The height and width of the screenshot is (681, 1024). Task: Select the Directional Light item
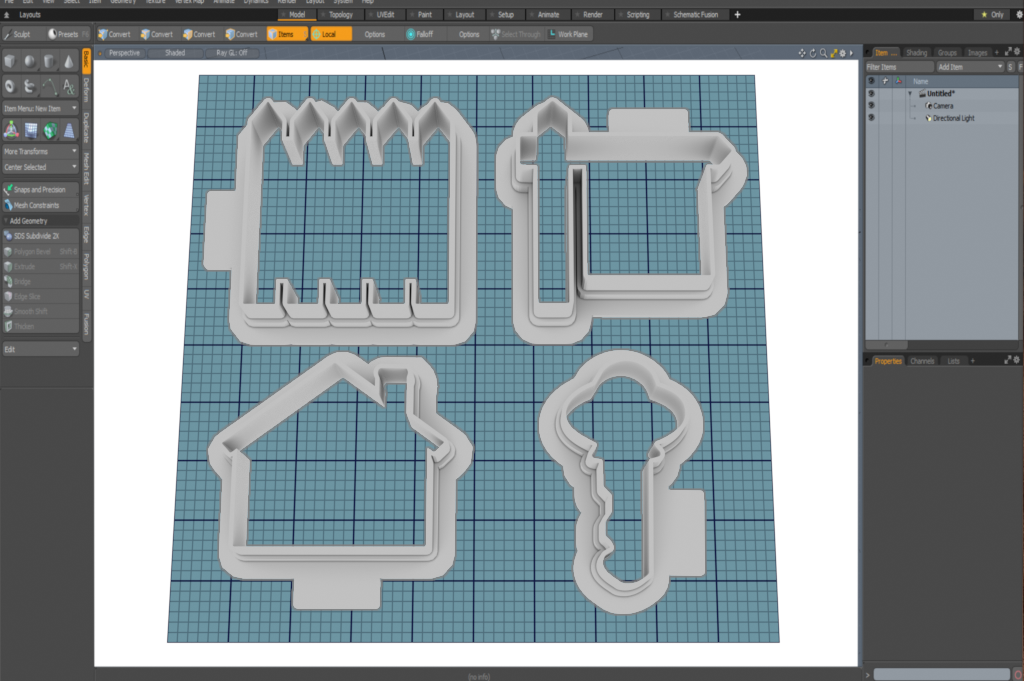953,118
